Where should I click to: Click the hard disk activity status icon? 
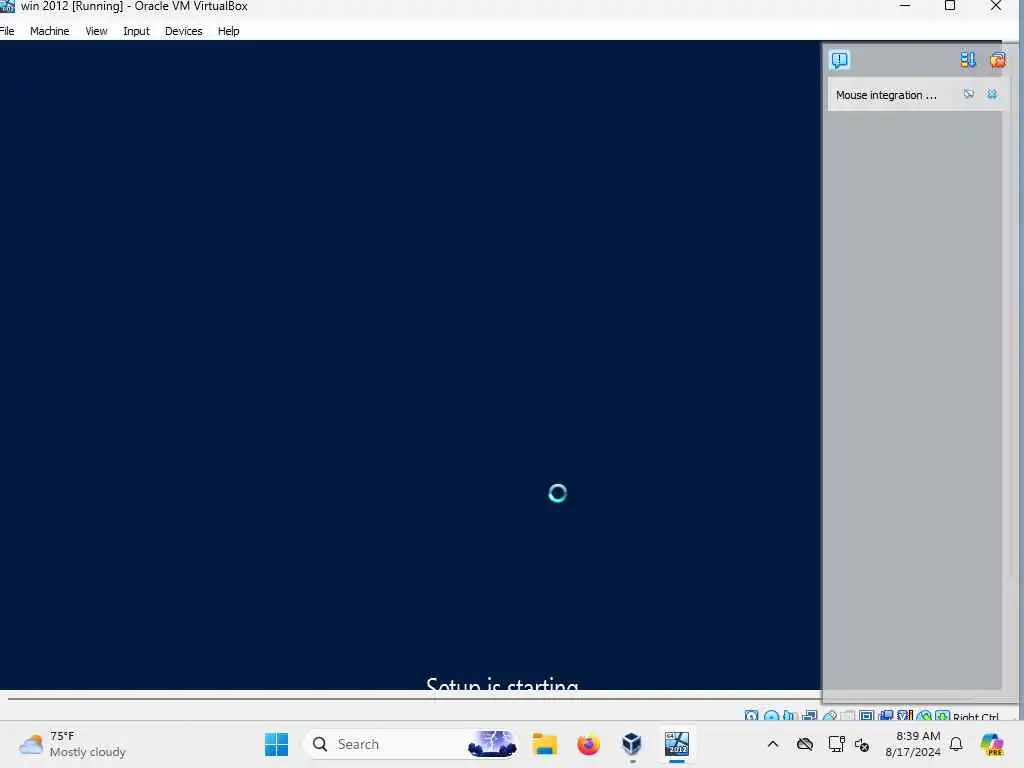tap(752, 716)
